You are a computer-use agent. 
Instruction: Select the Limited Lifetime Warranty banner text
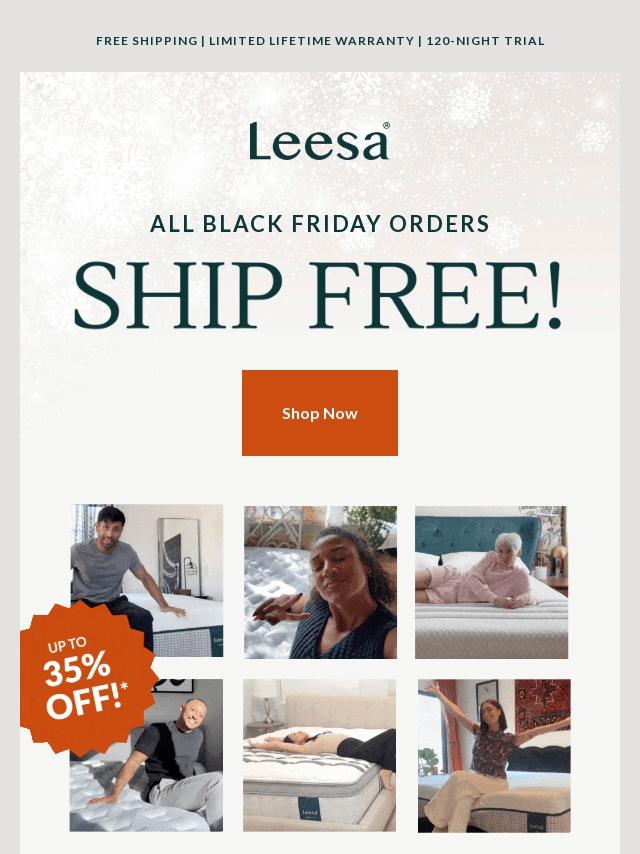coord(311,41)
